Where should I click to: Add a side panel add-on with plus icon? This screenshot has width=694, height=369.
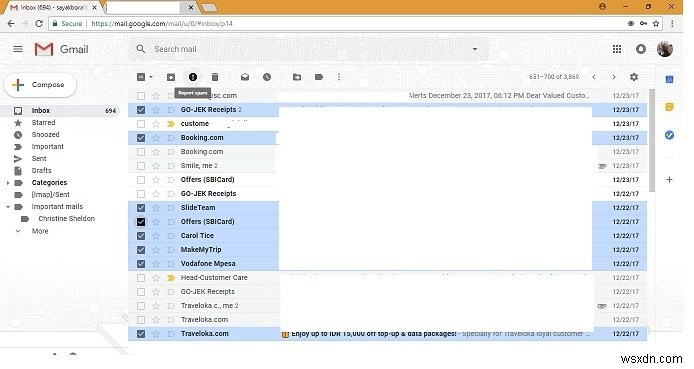670,180
